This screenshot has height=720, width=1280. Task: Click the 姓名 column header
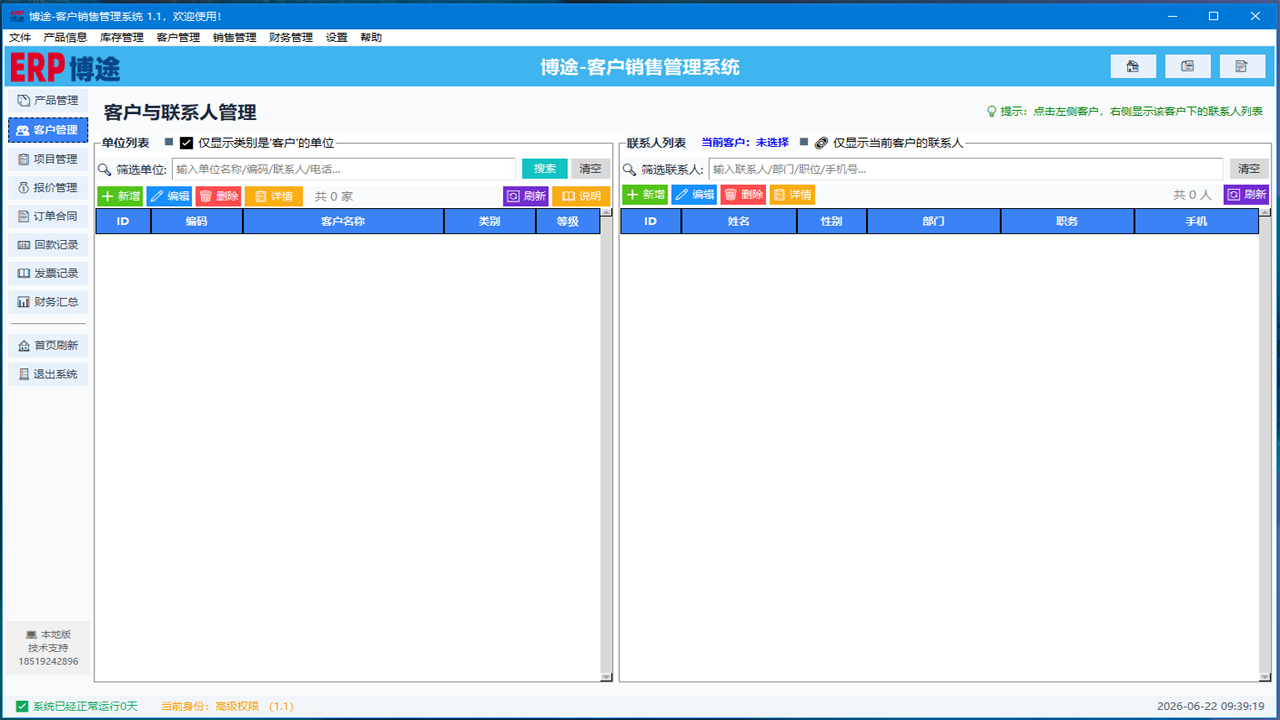click(739, 221)
